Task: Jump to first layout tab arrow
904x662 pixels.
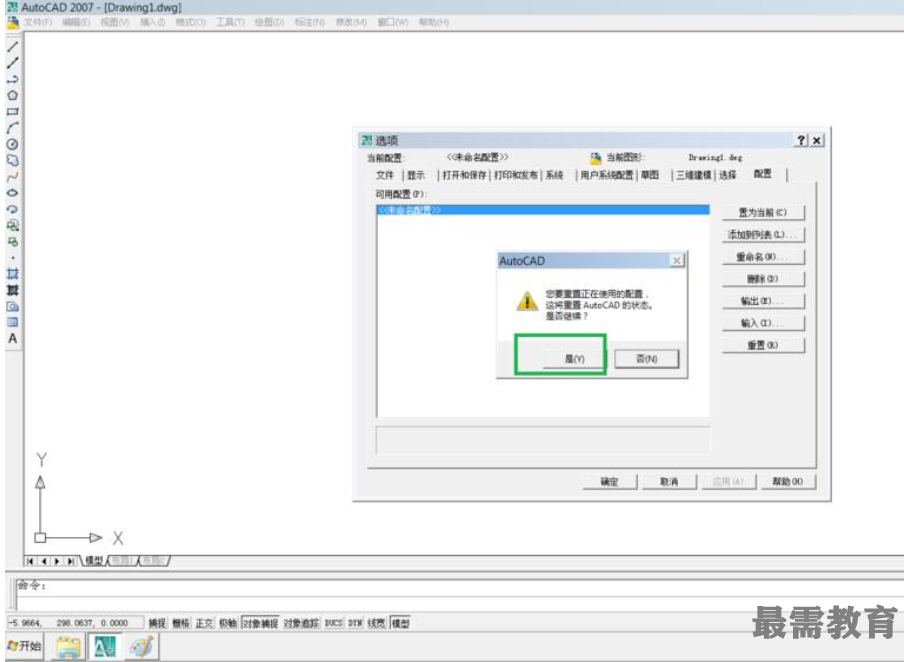Action: click(x=31, y=561)
